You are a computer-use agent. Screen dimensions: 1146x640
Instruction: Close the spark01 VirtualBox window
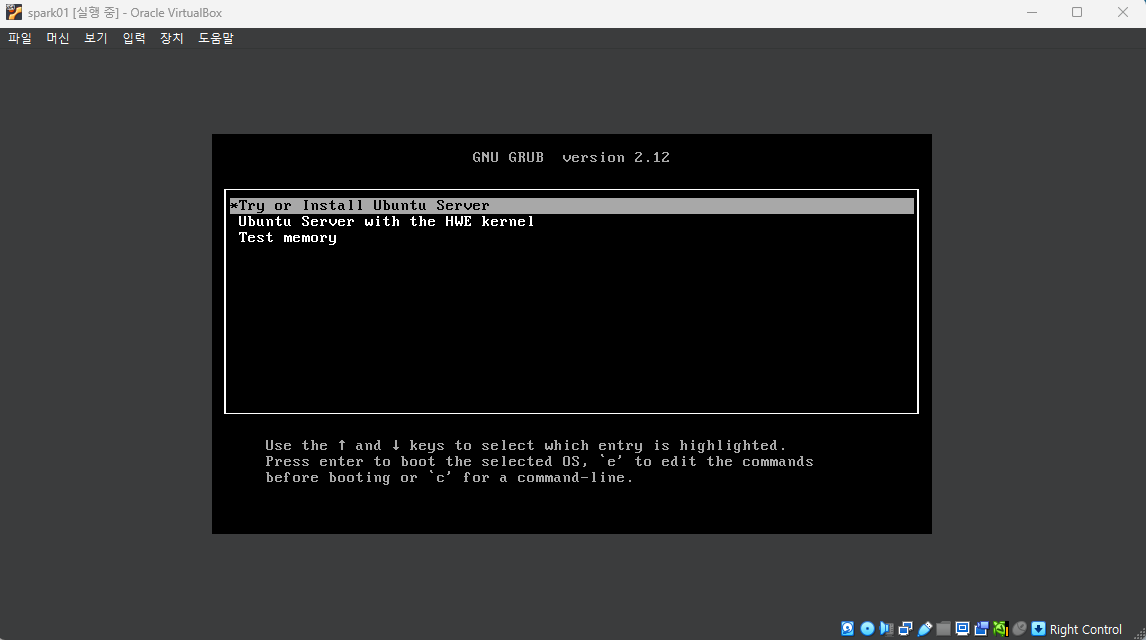(1123, 12)
